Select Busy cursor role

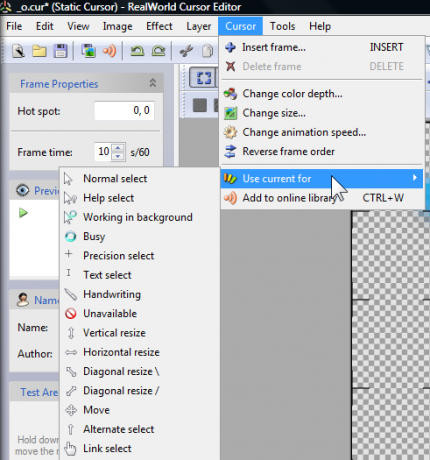pos(140,237)
